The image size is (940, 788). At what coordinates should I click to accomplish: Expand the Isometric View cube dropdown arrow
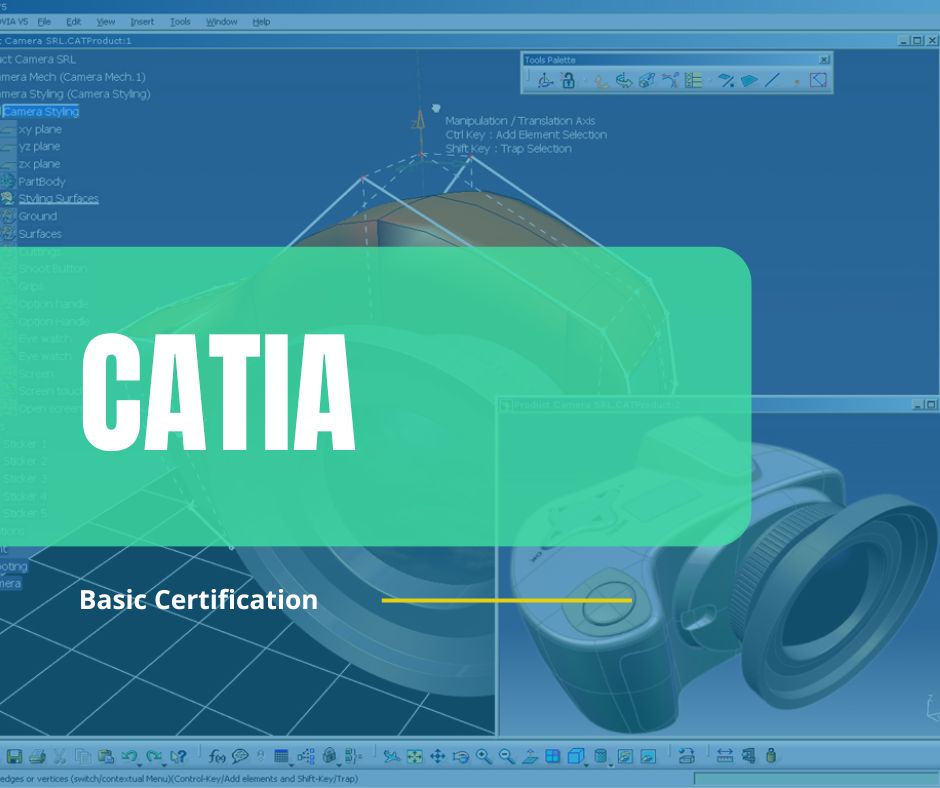pos(586,764)
